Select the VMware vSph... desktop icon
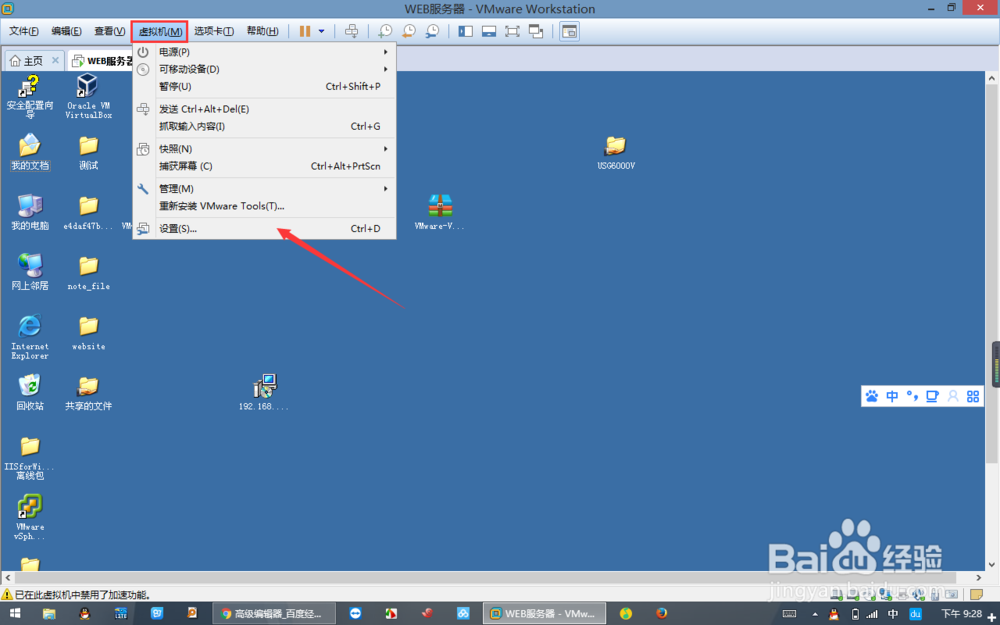 coord(30,518)
